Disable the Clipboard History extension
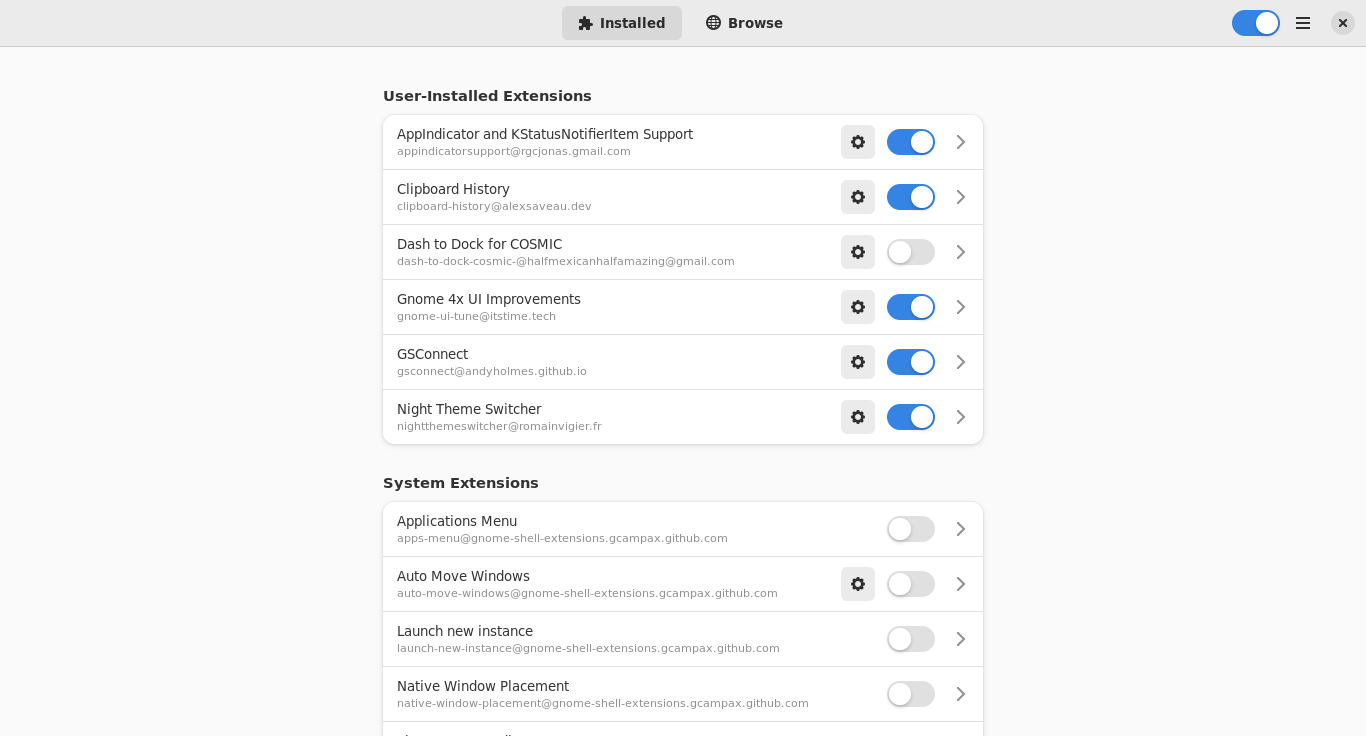This screenshot has width=1366, height=736. tap(911, 197)
